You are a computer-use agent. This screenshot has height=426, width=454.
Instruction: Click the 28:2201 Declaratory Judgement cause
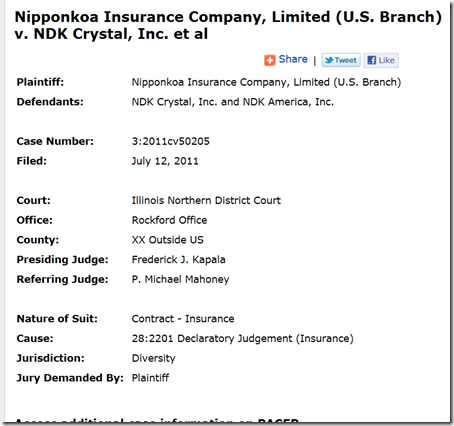[242, 338]
